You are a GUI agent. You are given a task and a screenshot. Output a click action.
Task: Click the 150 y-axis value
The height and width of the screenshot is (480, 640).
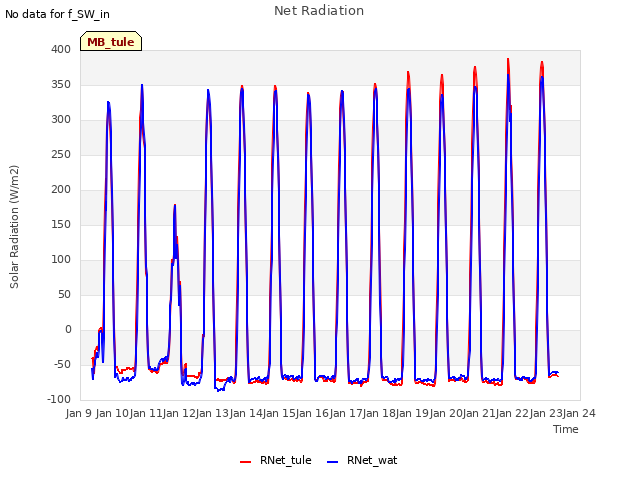[61, 224]
